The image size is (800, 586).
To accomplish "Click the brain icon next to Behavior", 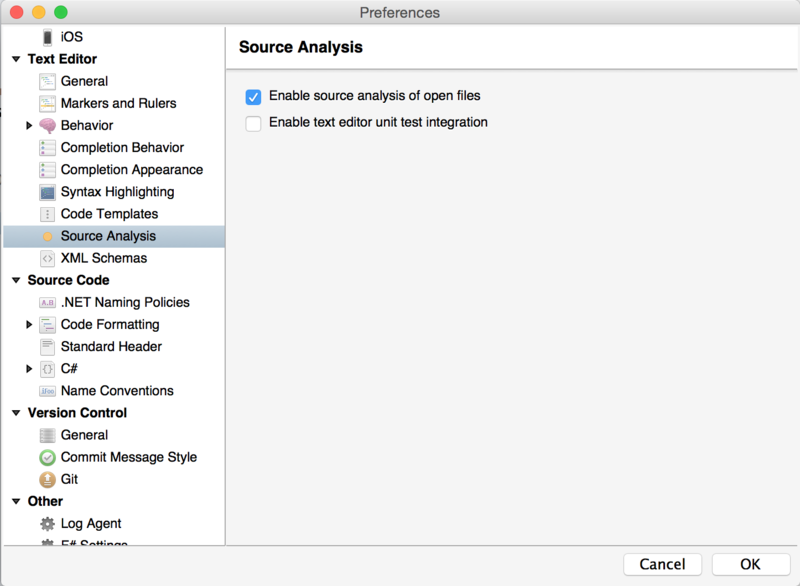I will (47, 125).
